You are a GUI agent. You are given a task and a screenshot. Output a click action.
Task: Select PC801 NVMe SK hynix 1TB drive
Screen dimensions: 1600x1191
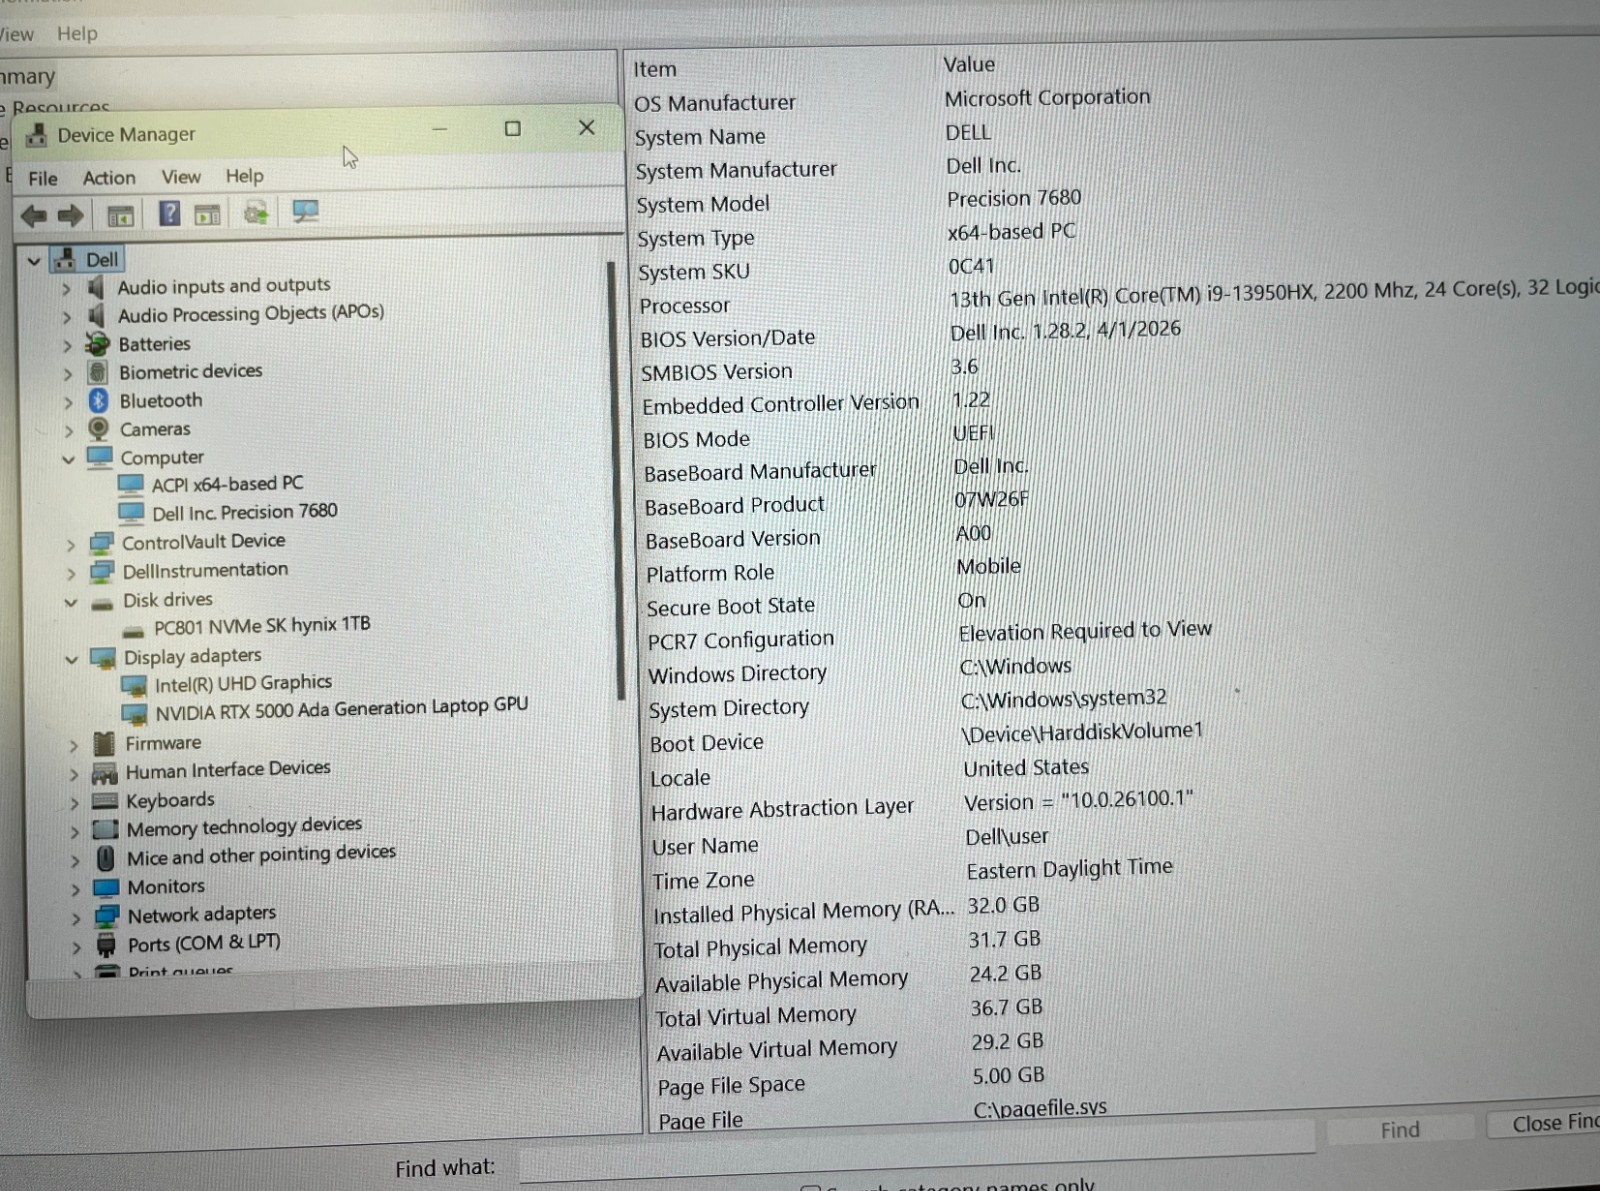click(262, 626)
